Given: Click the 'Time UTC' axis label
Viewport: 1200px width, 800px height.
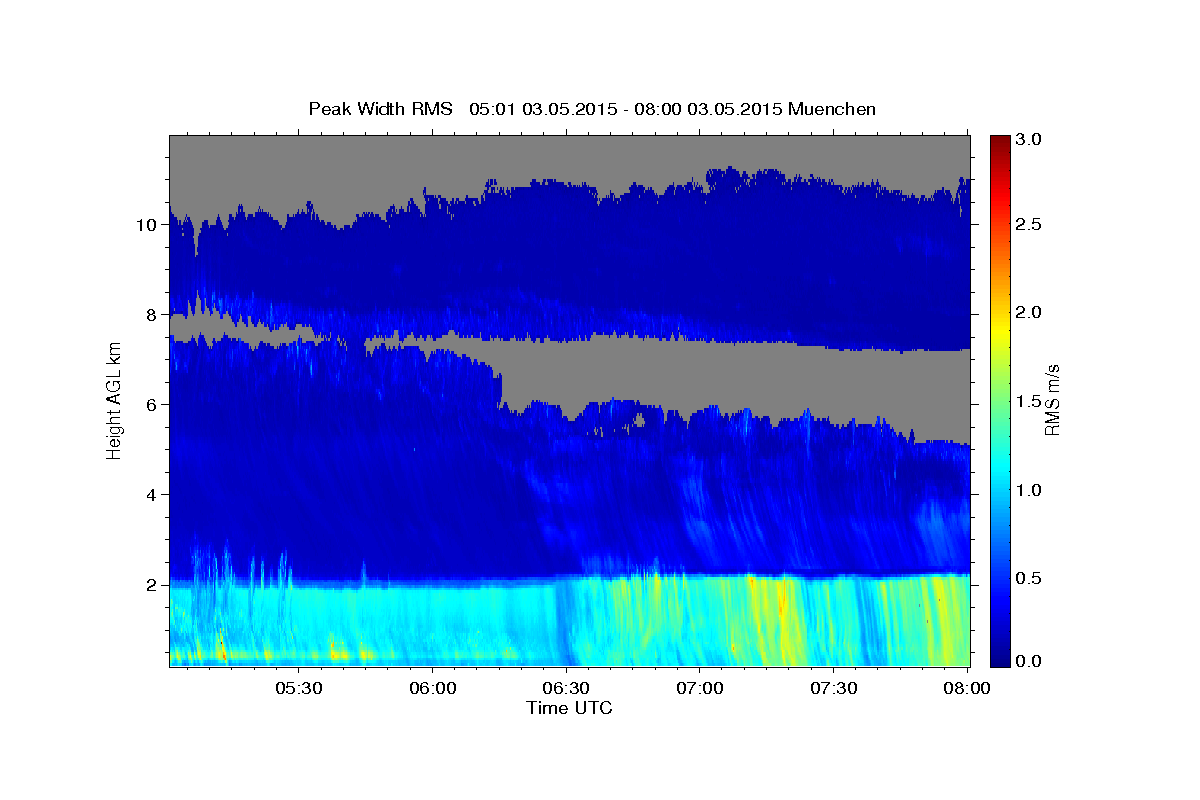Looking at the screenshot, I should [569, 708].
